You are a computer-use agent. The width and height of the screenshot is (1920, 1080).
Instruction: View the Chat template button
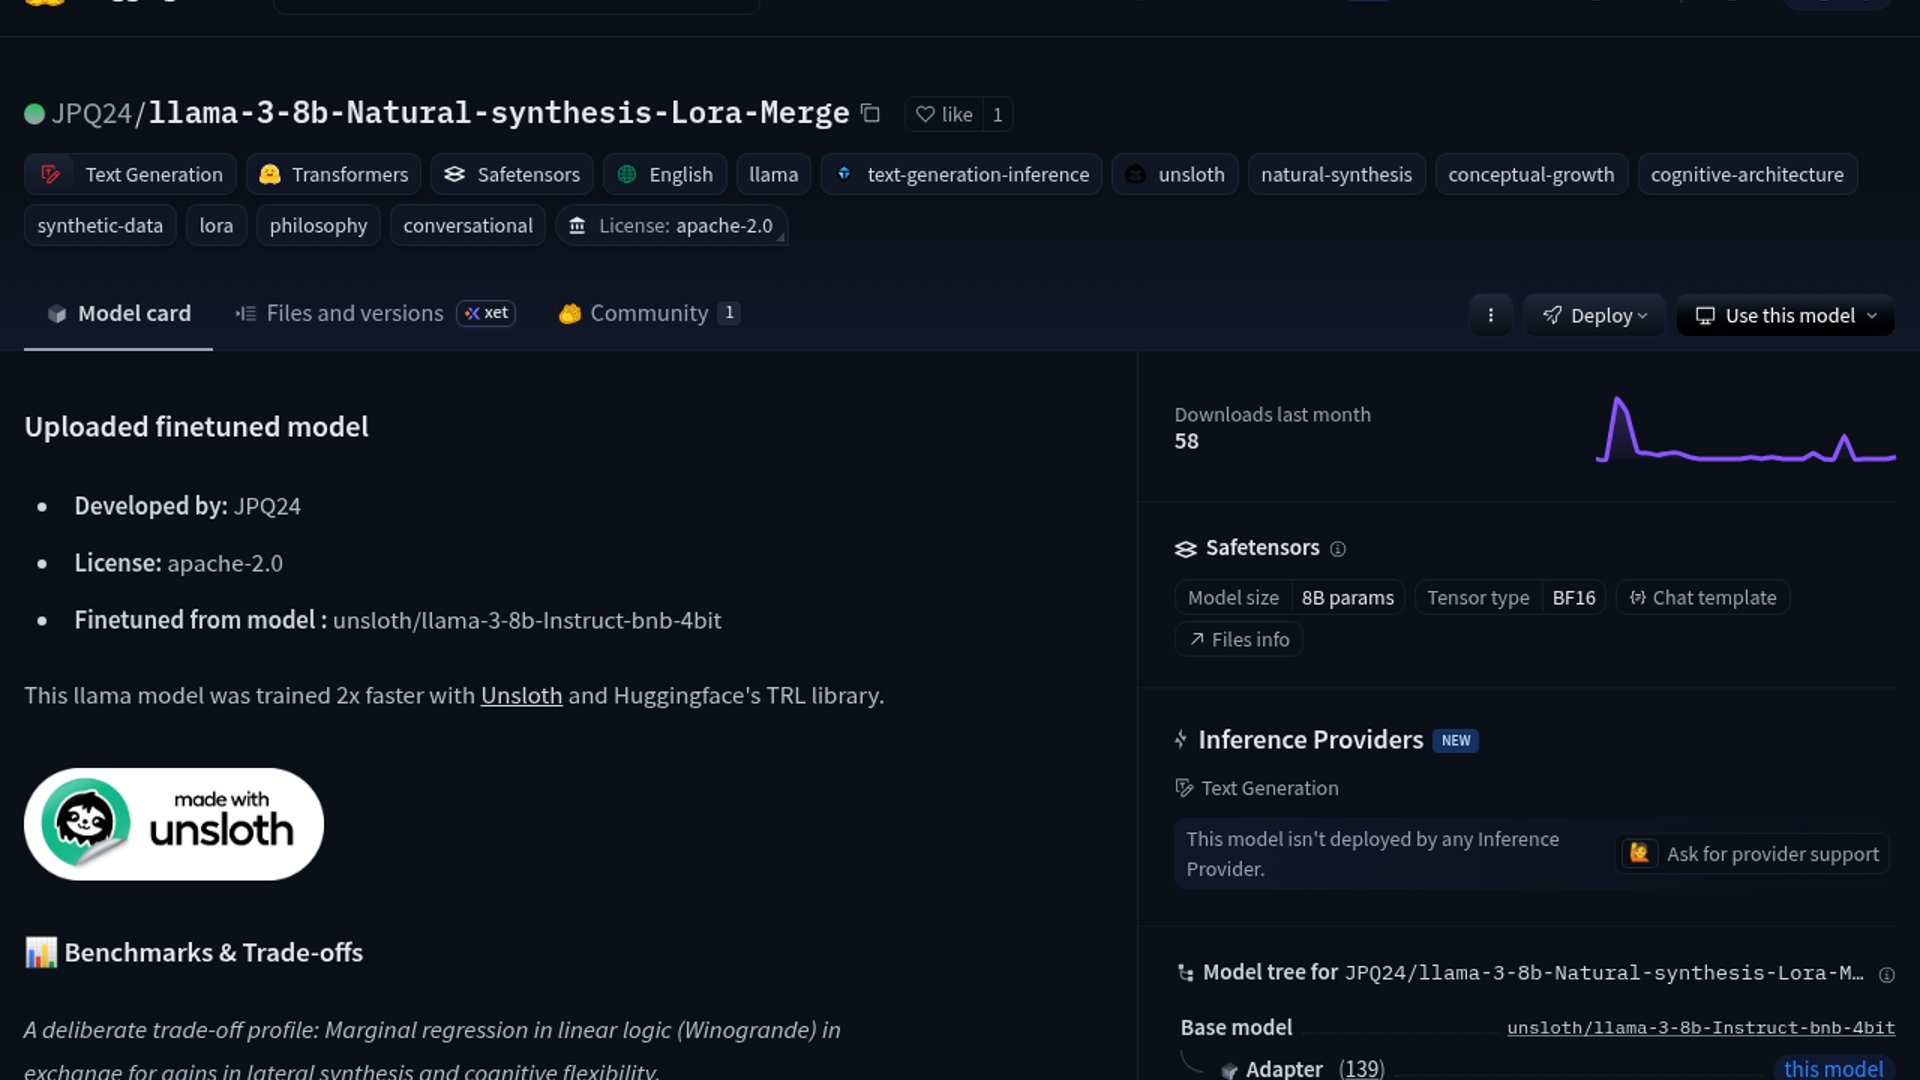coord(1702,597)
